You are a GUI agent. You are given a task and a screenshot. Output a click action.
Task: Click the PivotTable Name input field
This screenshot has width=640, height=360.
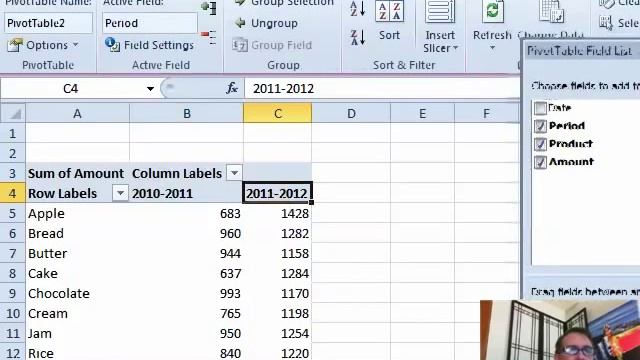click(48, 23)
